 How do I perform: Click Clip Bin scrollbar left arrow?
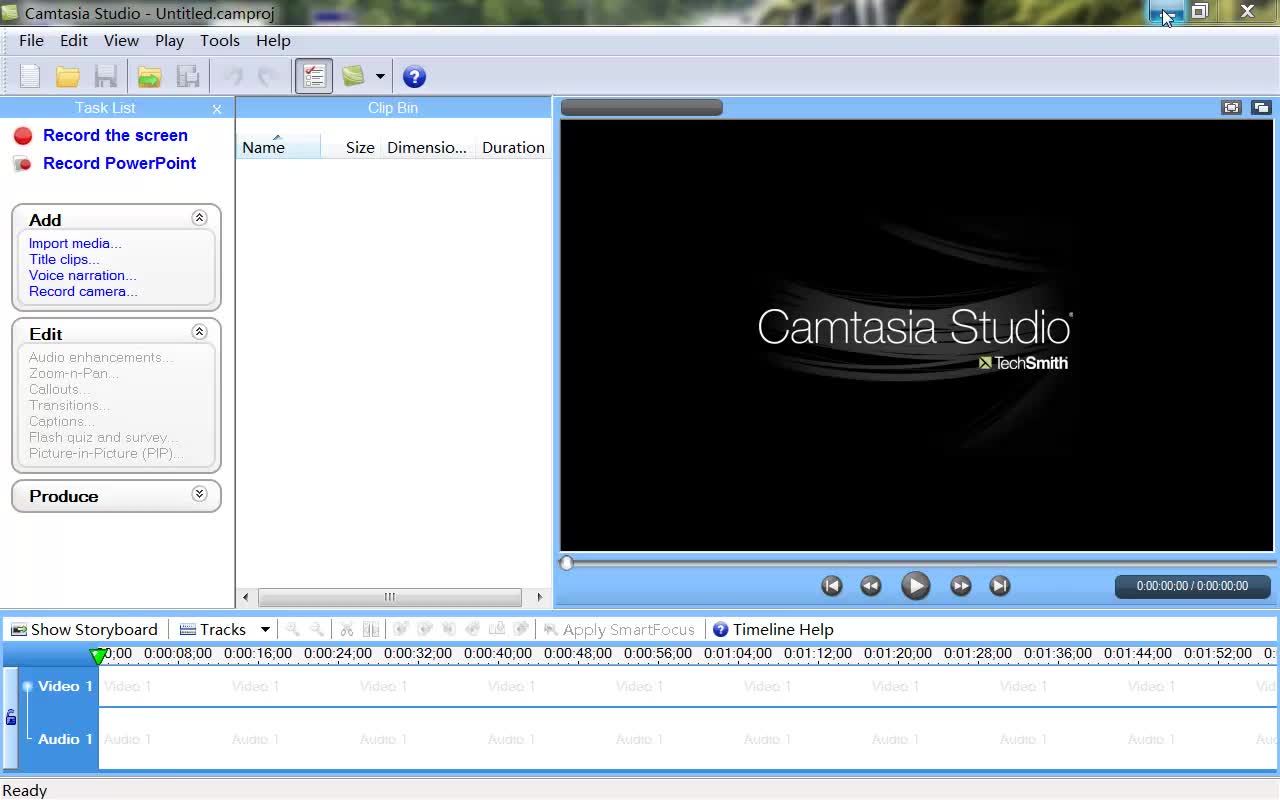246,597
